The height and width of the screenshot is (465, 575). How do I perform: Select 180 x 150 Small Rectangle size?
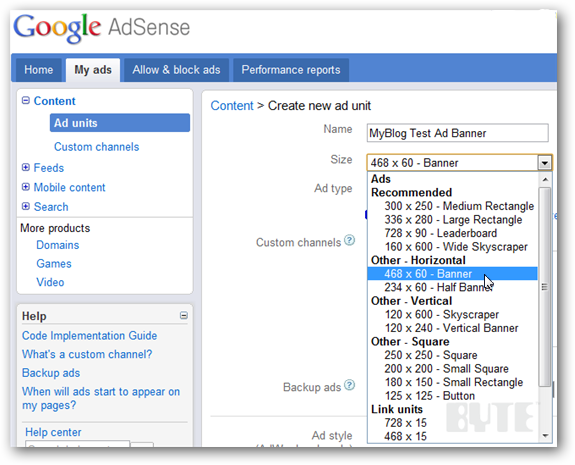[454, 382]
